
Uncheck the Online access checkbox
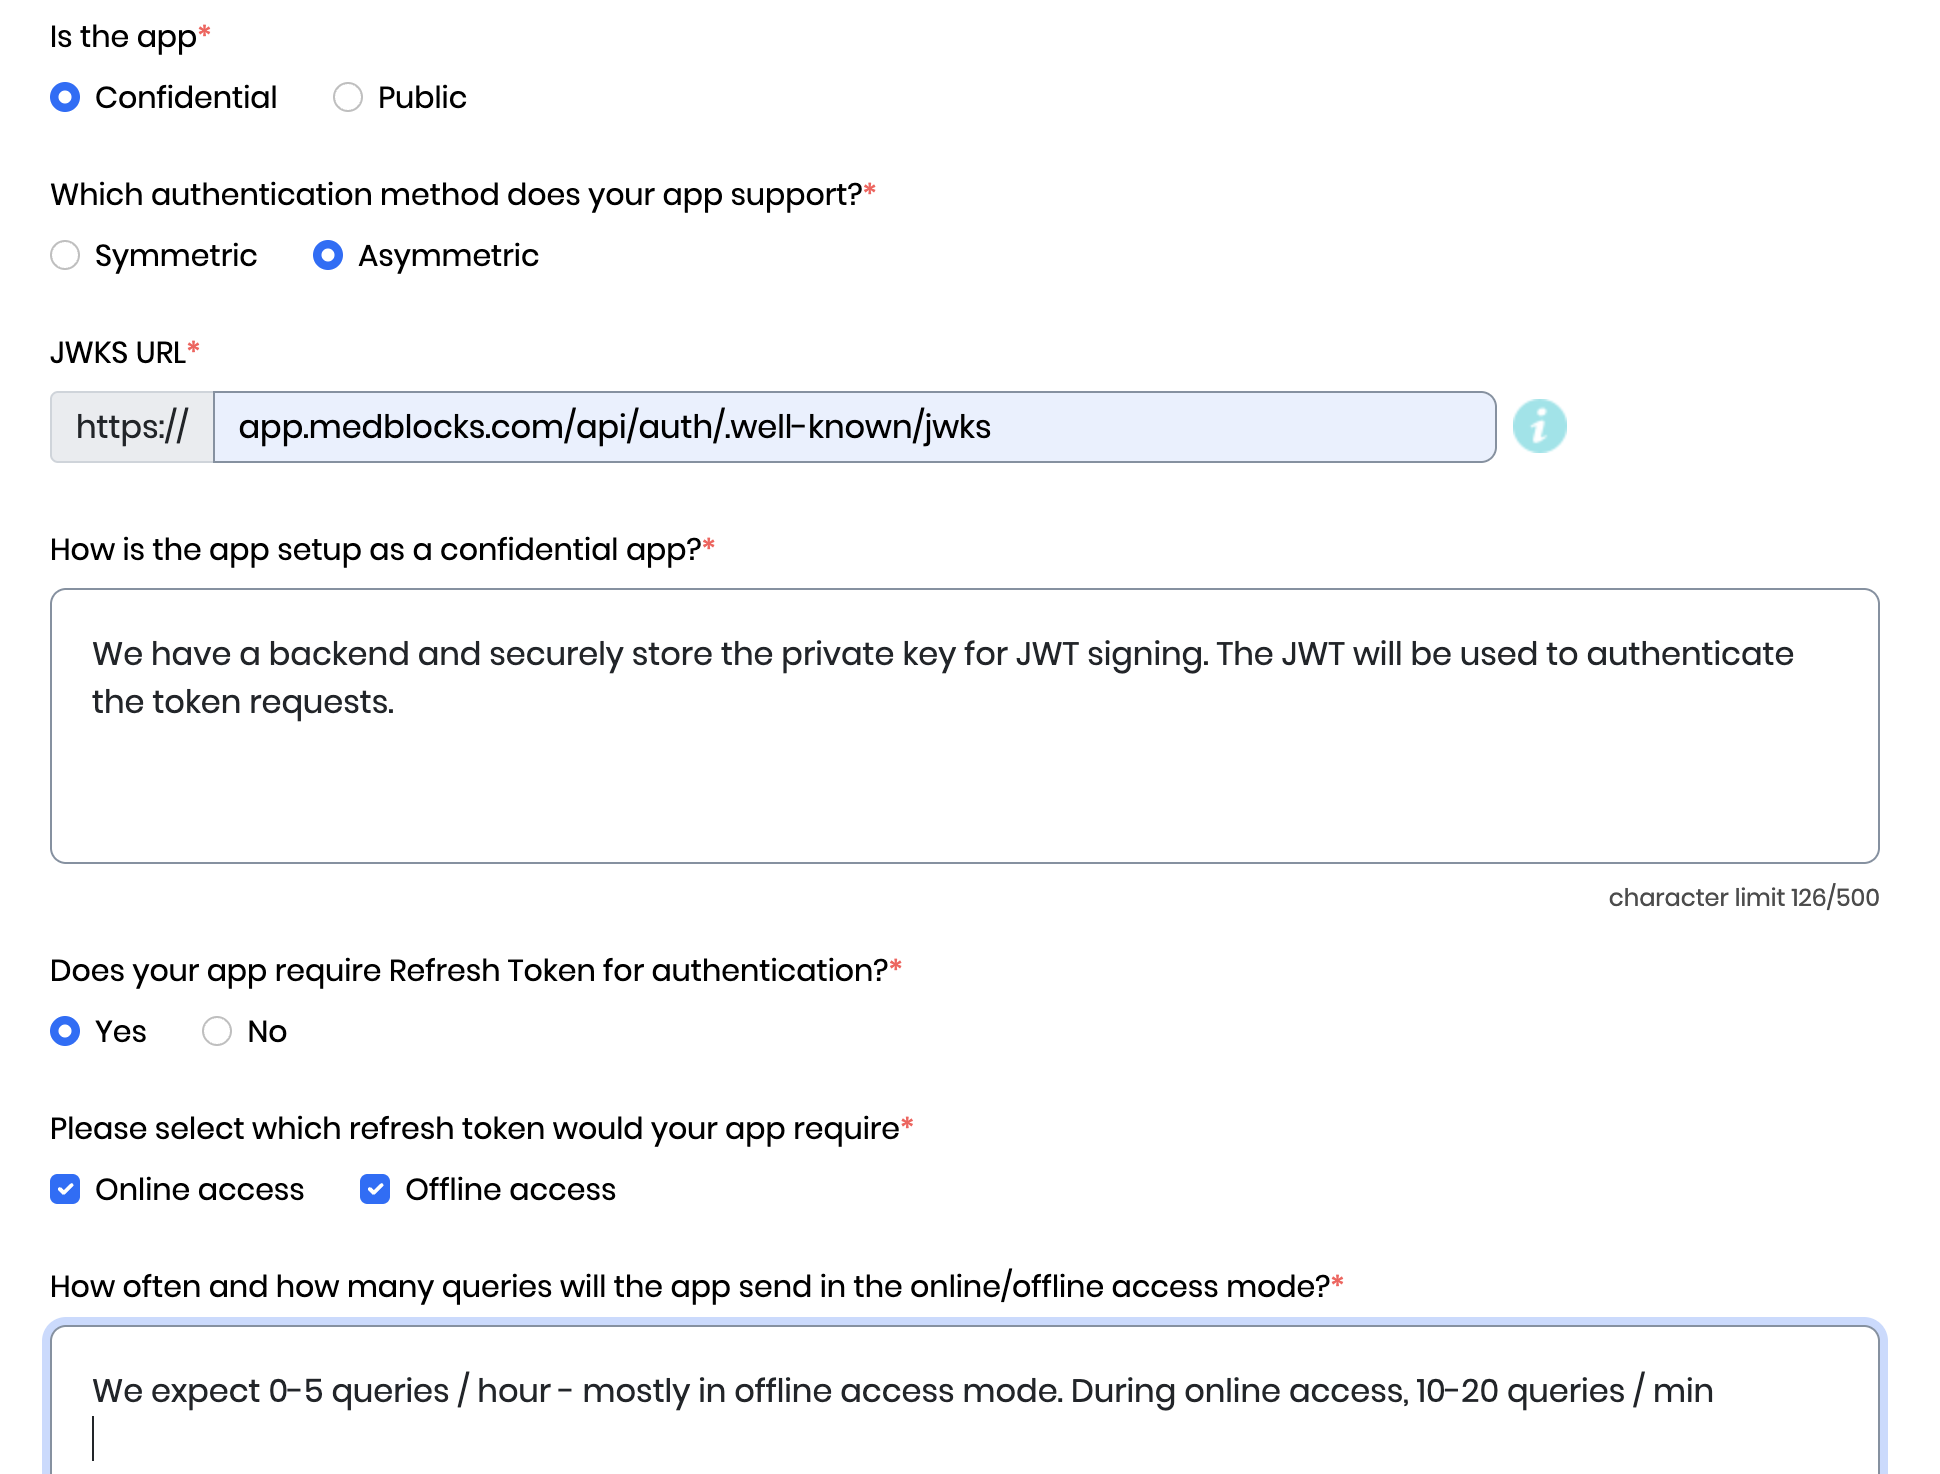point(65,1189)
